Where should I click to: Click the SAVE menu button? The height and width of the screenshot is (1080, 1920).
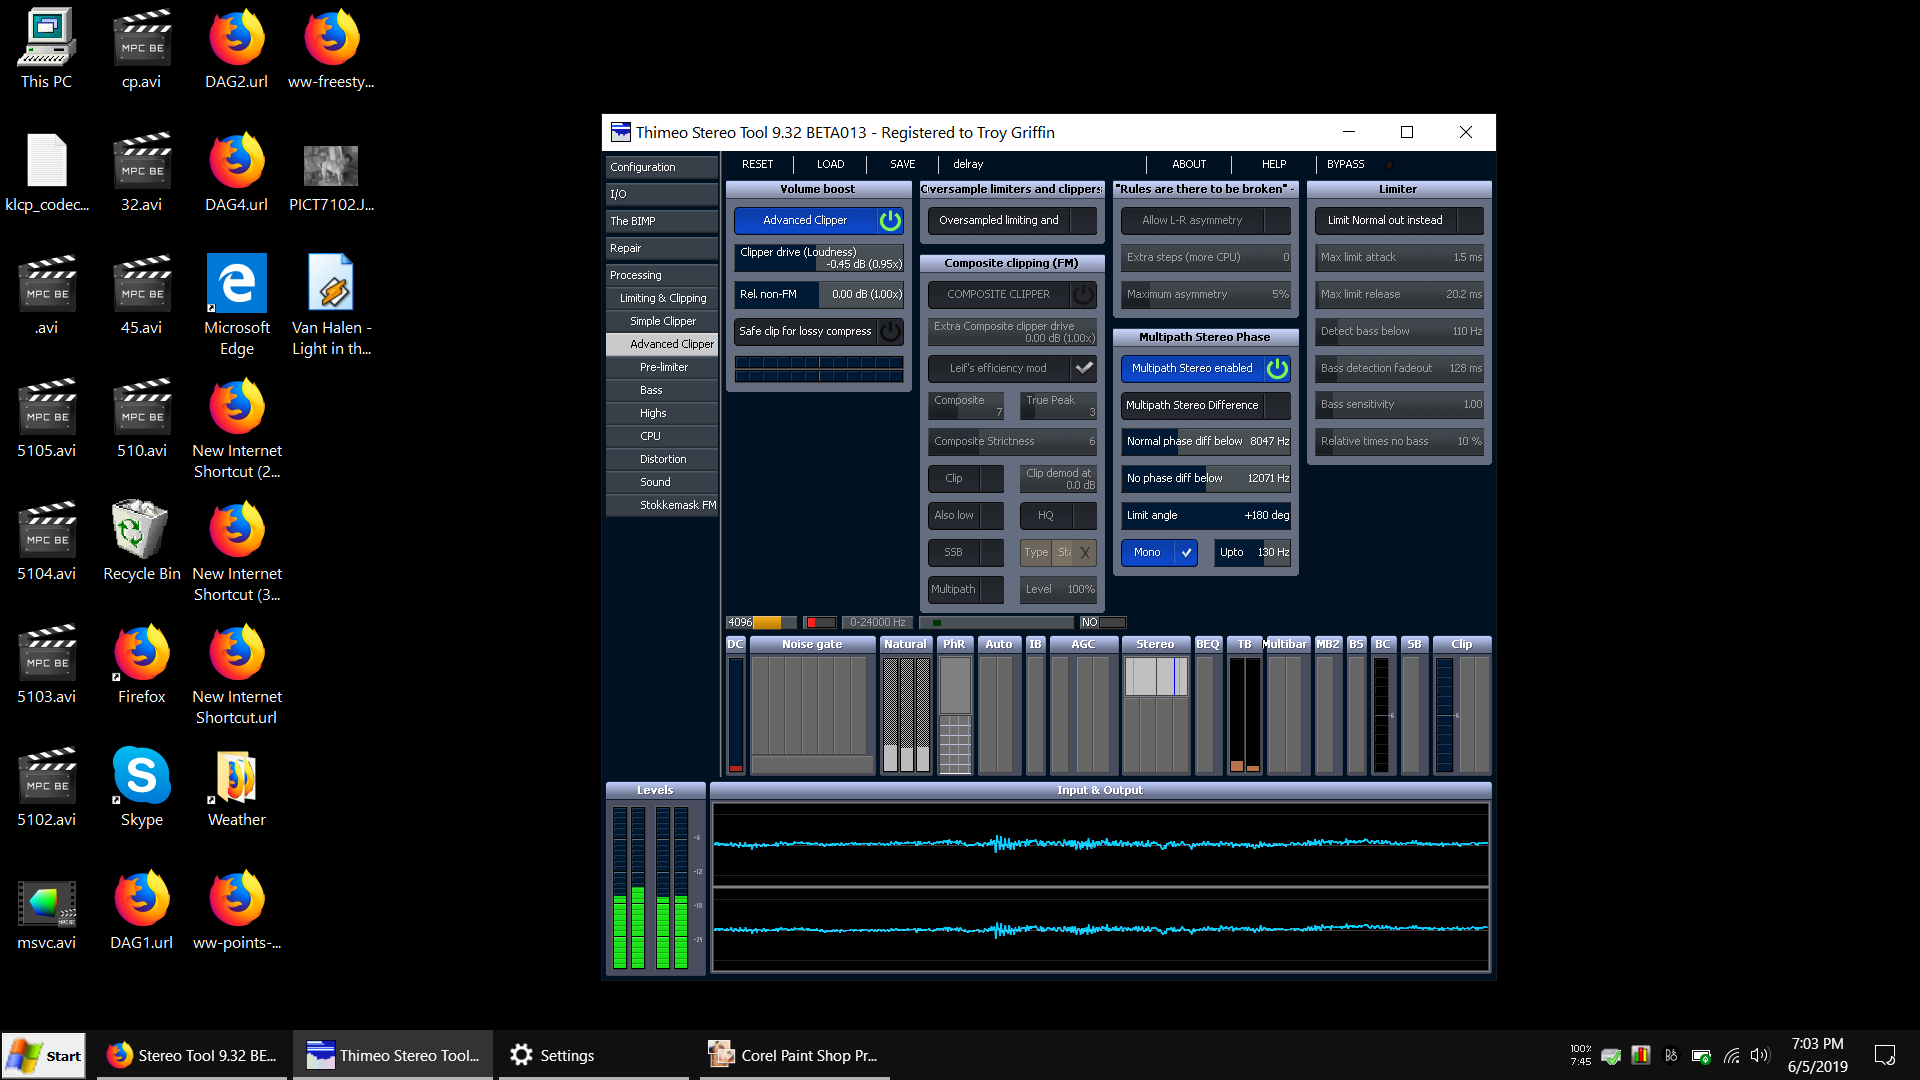click(902, 164)
